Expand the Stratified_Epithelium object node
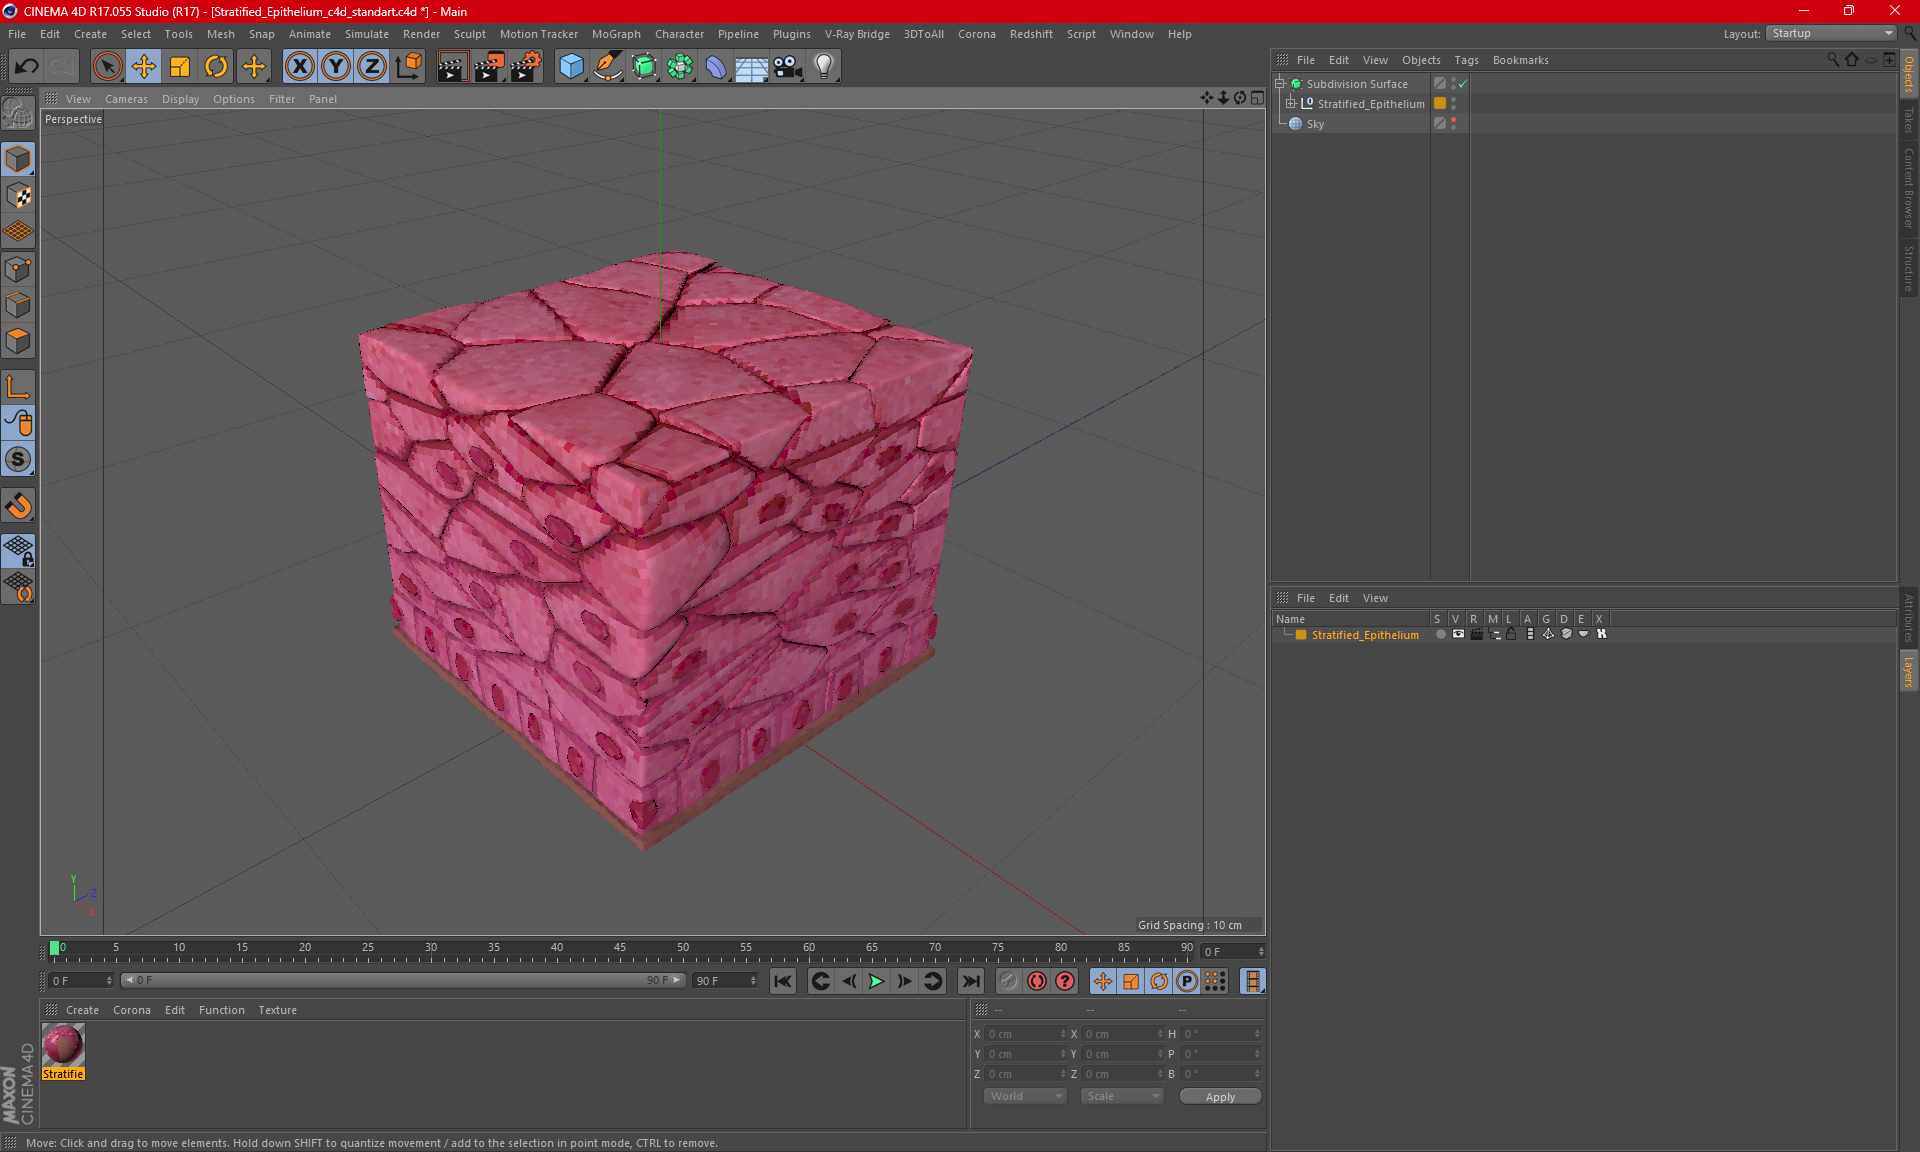Screen dimensions: 1920x1152 click(x=1291, y=104)
